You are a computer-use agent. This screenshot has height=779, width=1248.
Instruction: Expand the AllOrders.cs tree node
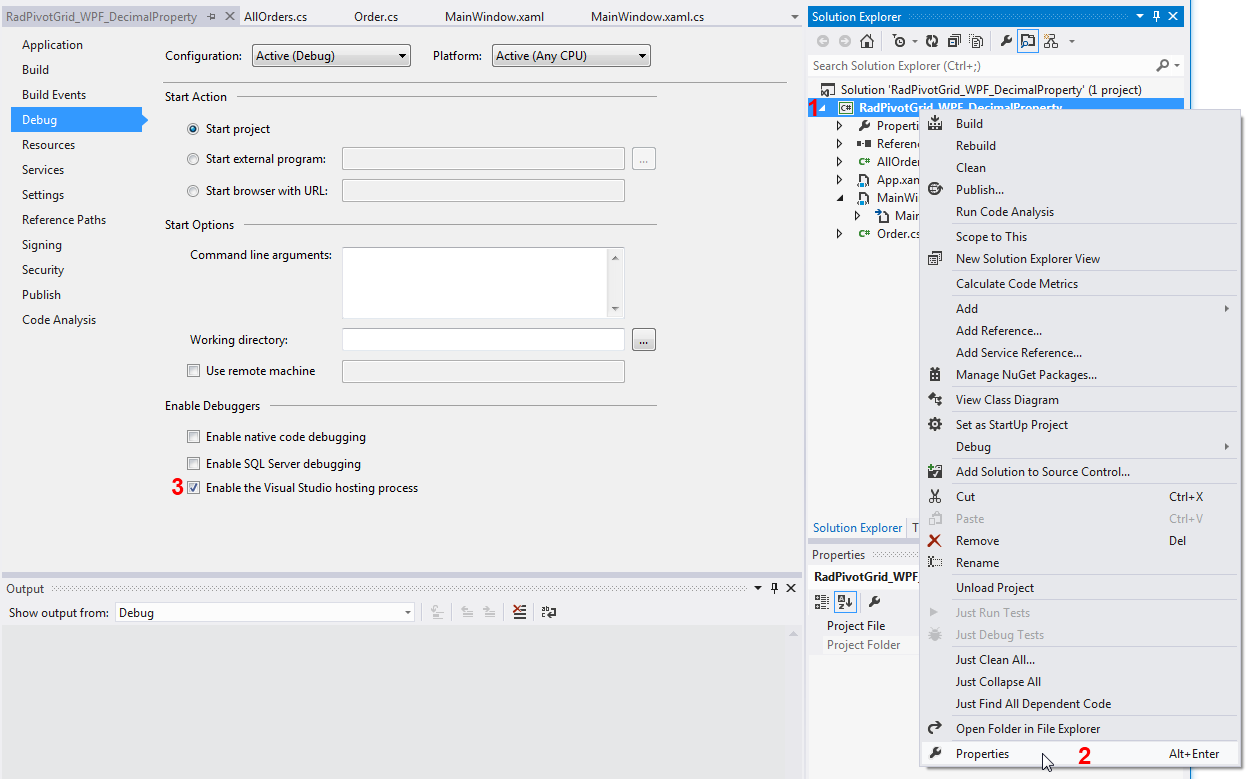pos(840,162)
